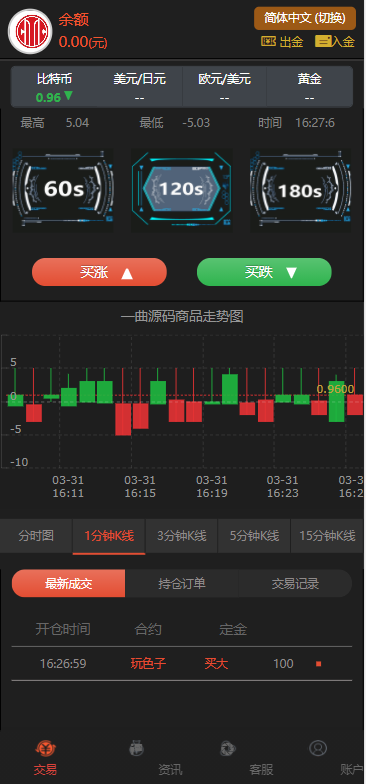Tap the 买跌 buy down button
The height and width of the screenshot is (784, 366).
(x=264, y=272)
